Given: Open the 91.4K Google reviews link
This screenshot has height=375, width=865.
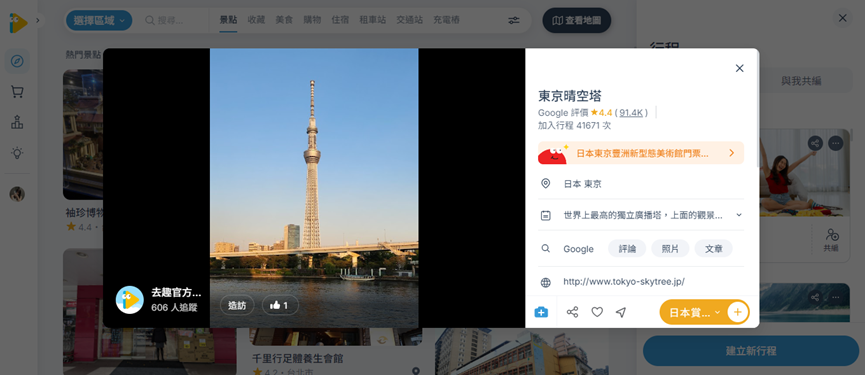Looking at the screenshot, I should (631, 112).
